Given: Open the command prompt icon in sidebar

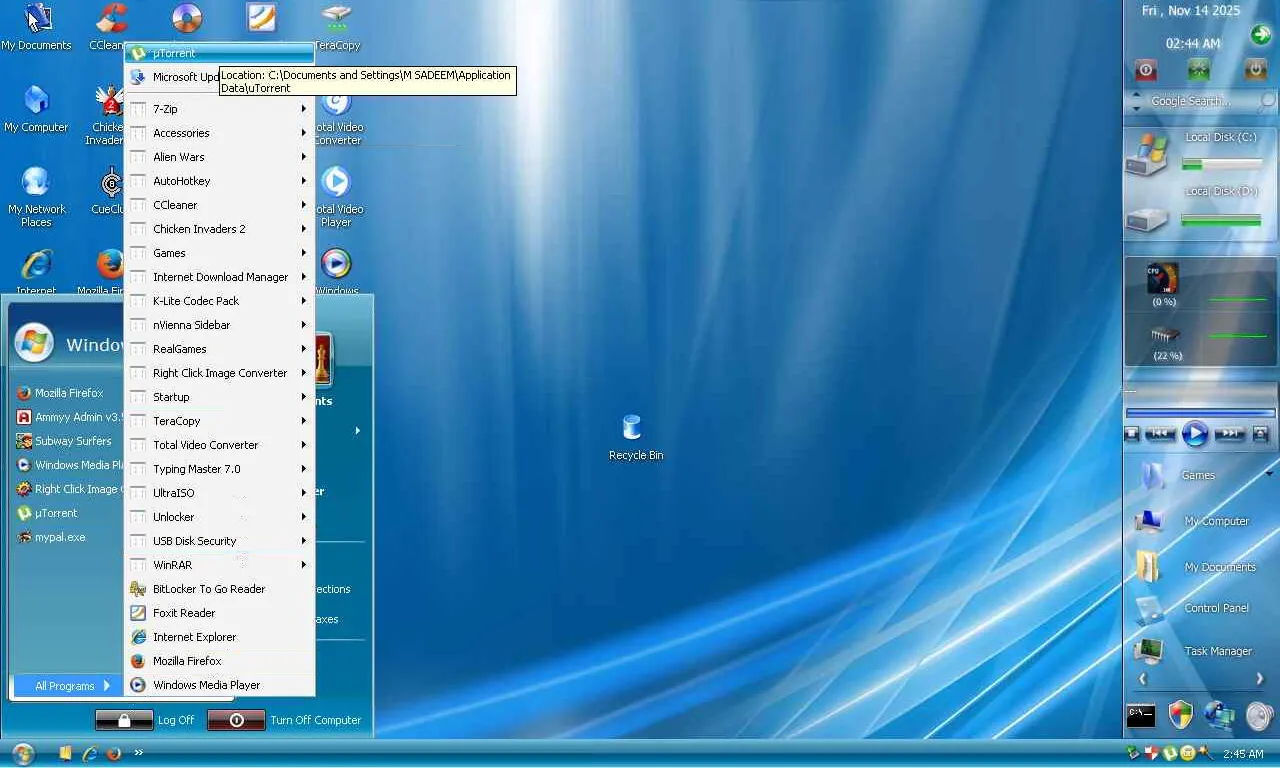Looking at the screenshot, I should 1141,715.
